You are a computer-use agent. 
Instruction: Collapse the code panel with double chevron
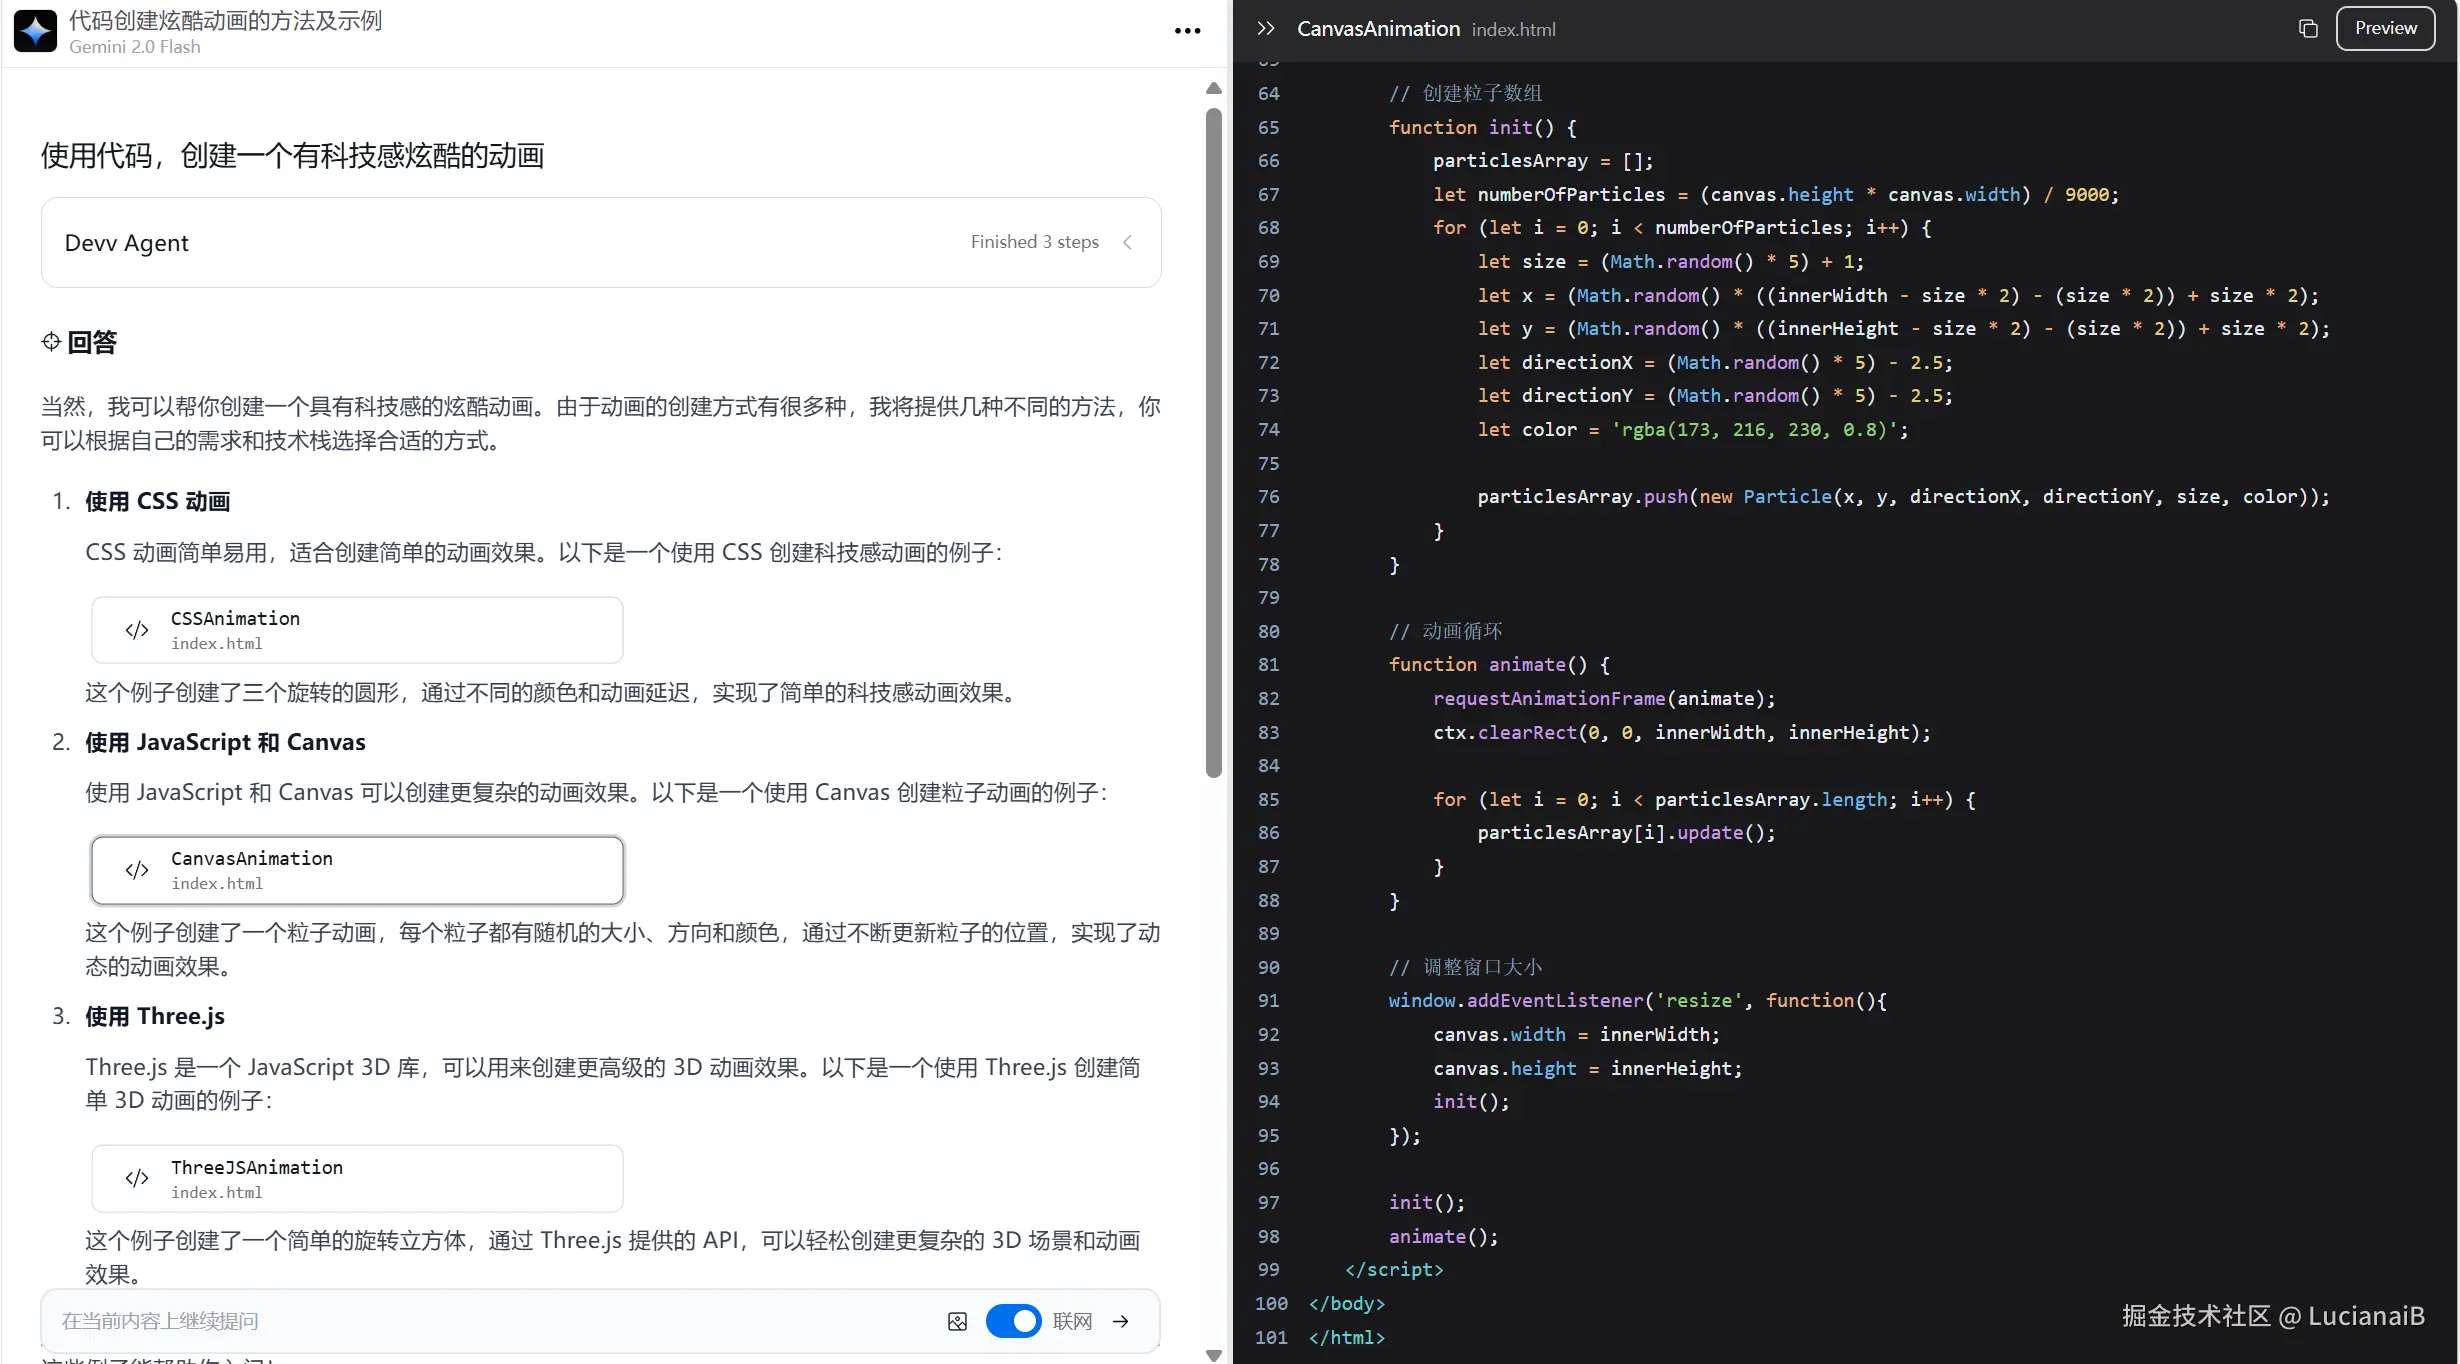[x=1266, y=29]
